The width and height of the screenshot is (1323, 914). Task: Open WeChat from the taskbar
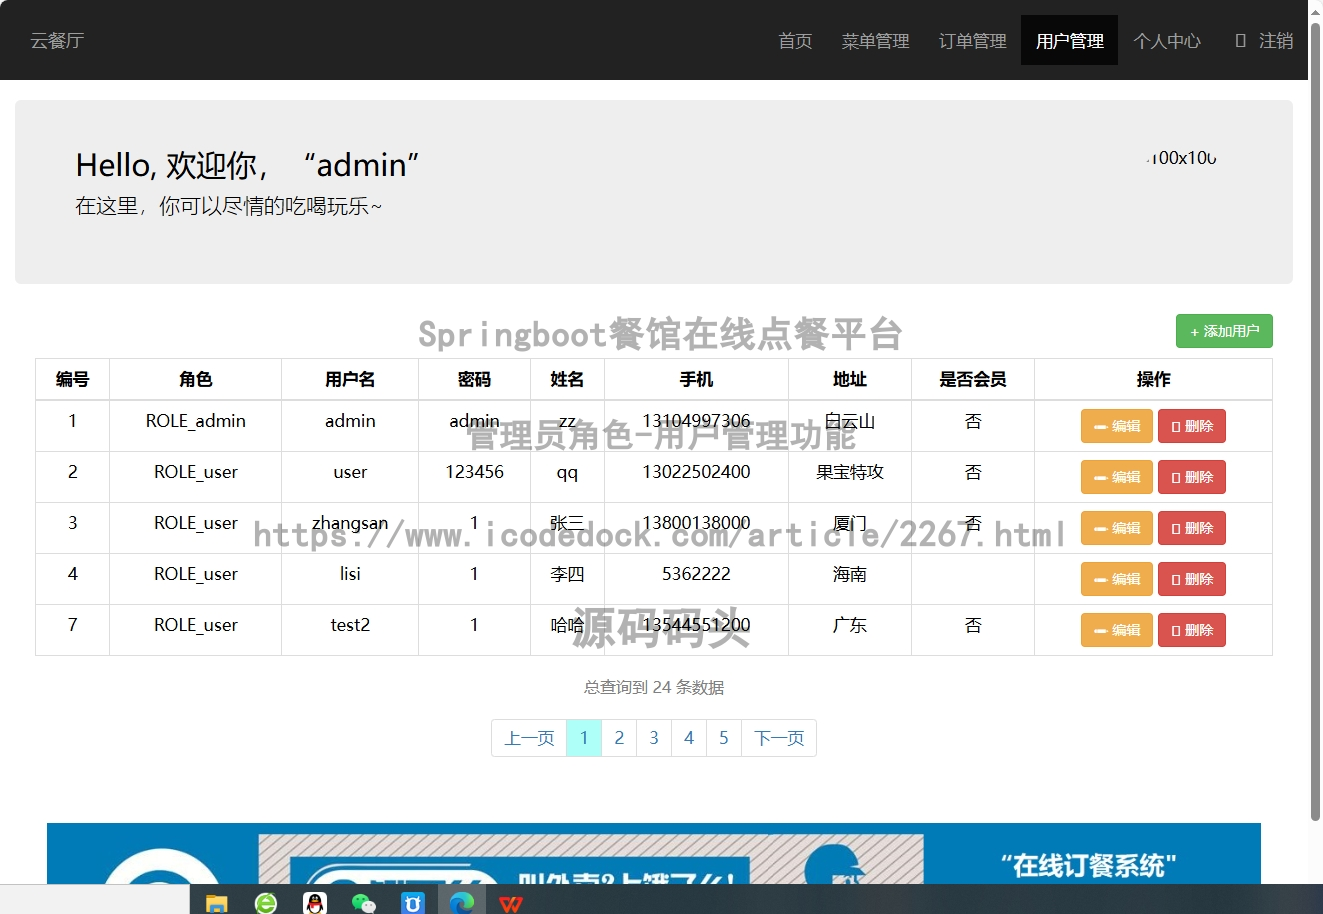(x=364, y=903)
